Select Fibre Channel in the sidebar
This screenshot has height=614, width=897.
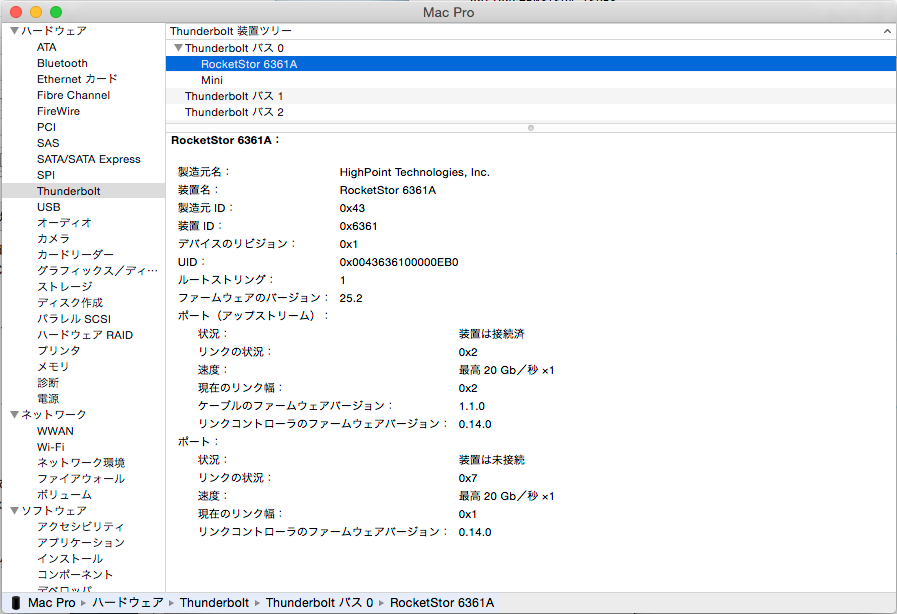coord(73,95)
